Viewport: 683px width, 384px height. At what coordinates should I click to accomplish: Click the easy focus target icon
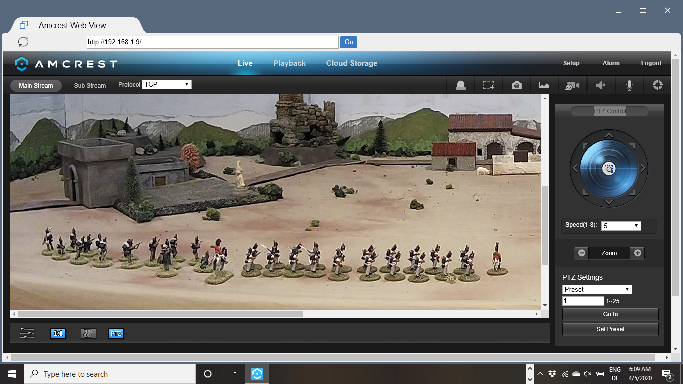coord(658,85)
